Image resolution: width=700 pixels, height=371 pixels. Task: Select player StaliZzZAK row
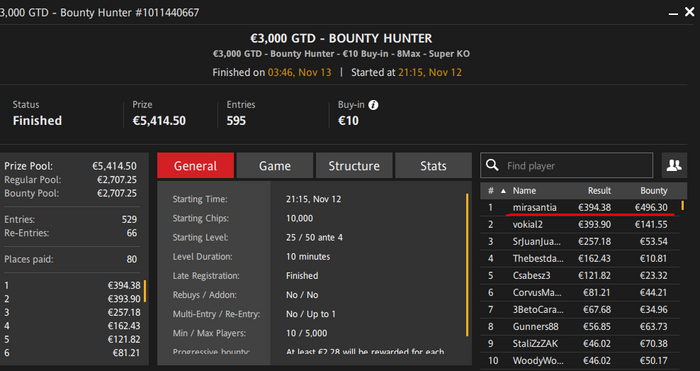point(580,343)
